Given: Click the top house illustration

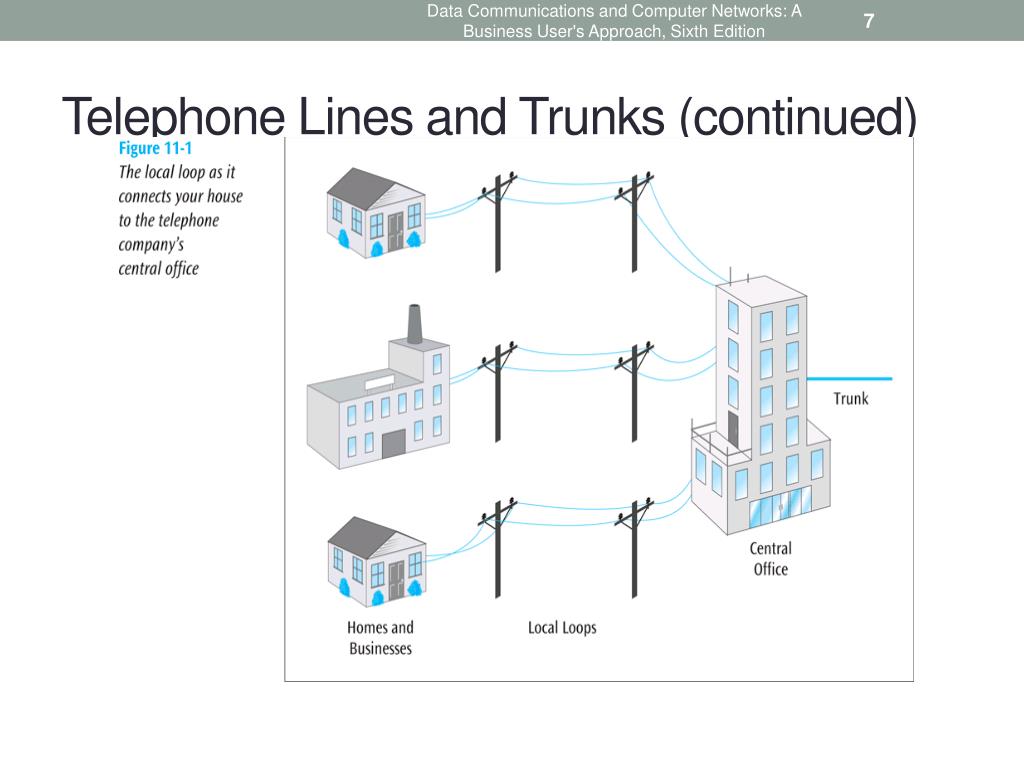Looking at the screenshot, I should [376, 213].
